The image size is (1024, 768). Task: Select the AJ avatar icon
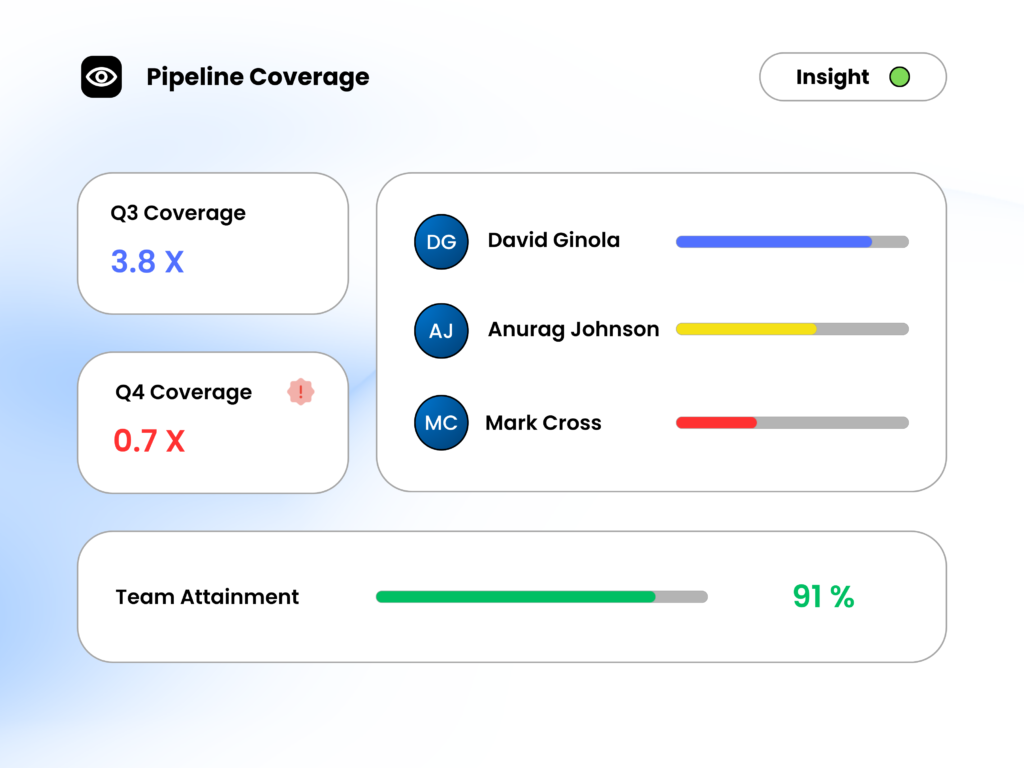pos(441,331)
